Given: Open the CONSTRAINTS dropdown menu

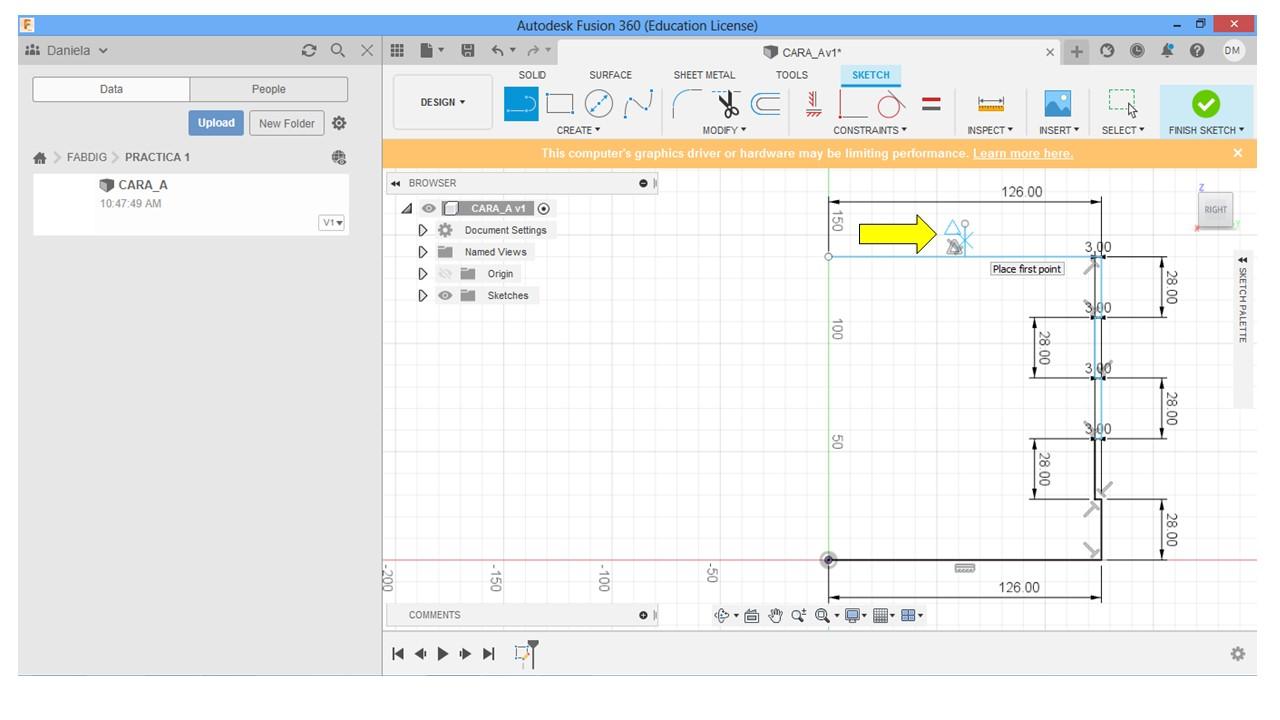Looking at the screenshot, I should coord(870,130).
